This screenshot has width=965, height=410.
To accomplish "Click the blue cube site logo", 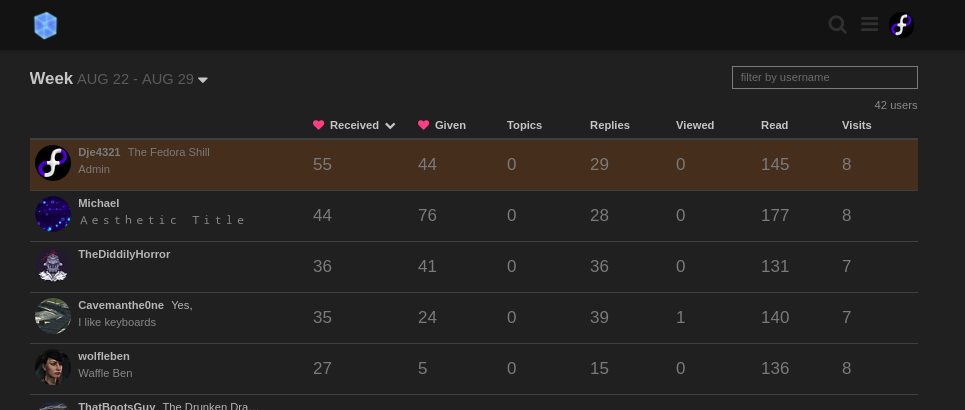I will click(x=46, y=25).
